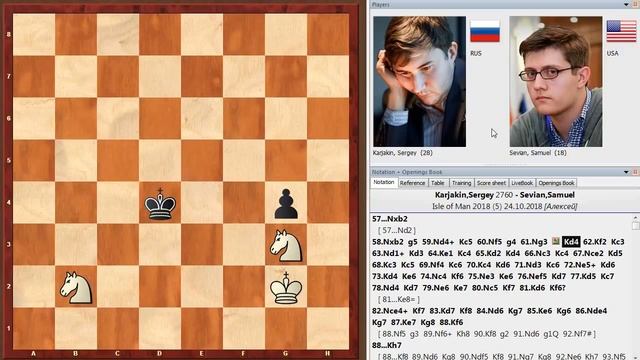Go to move 62.Kf2
640x360 pixels.
pyautogui.click(x=595, y=242)
